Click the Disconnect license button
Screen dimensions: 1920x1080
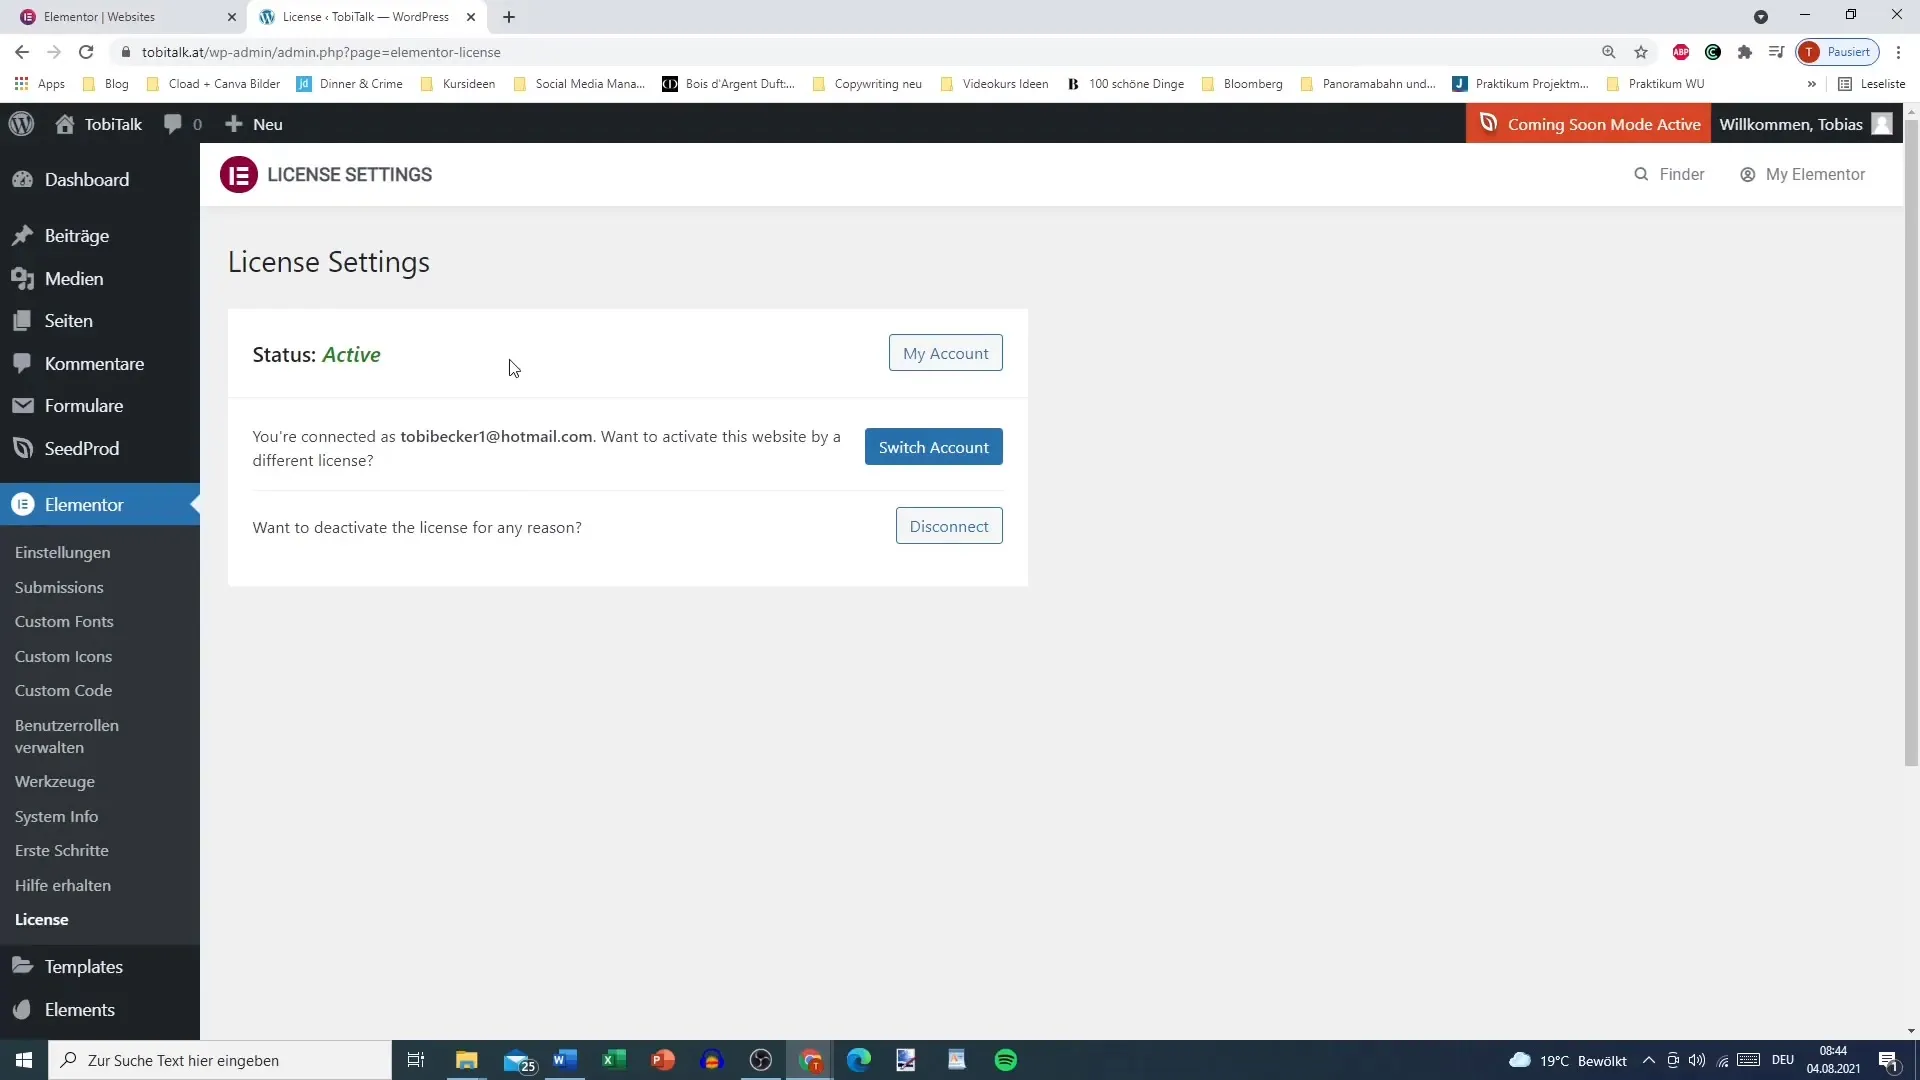949,526
